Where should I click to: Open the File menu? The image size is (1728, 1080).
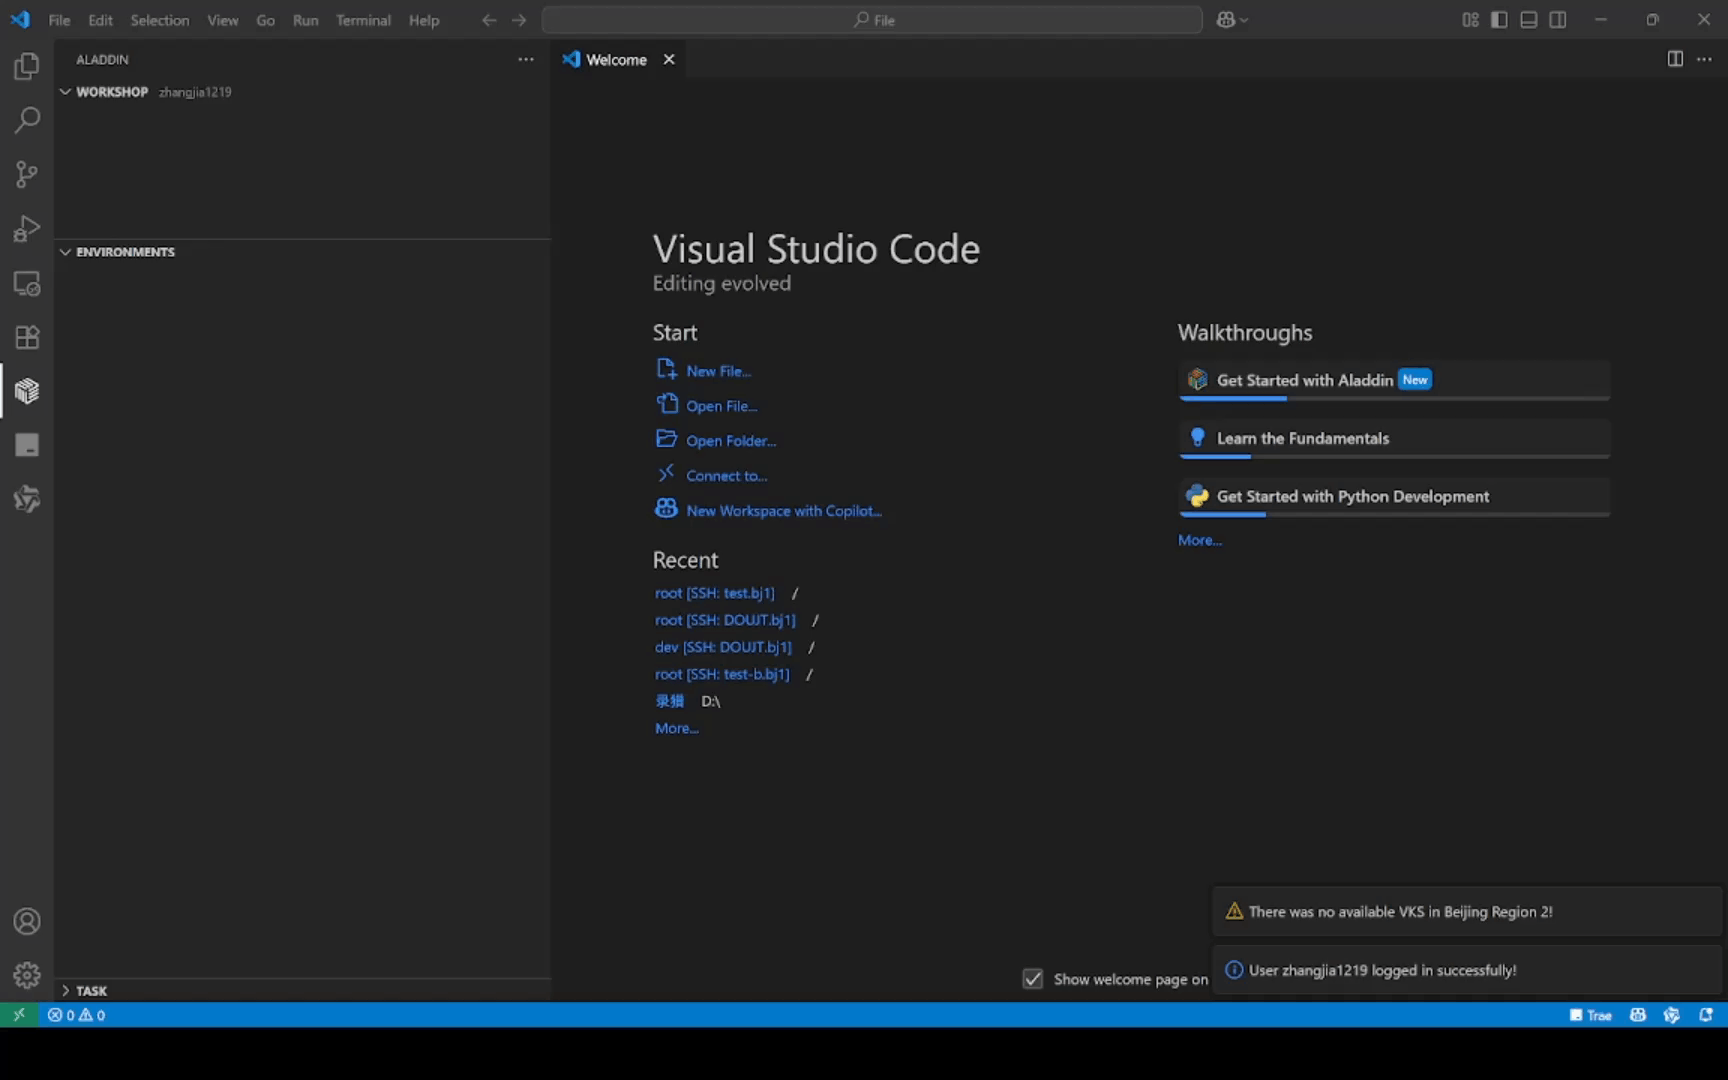coord(59,20)
